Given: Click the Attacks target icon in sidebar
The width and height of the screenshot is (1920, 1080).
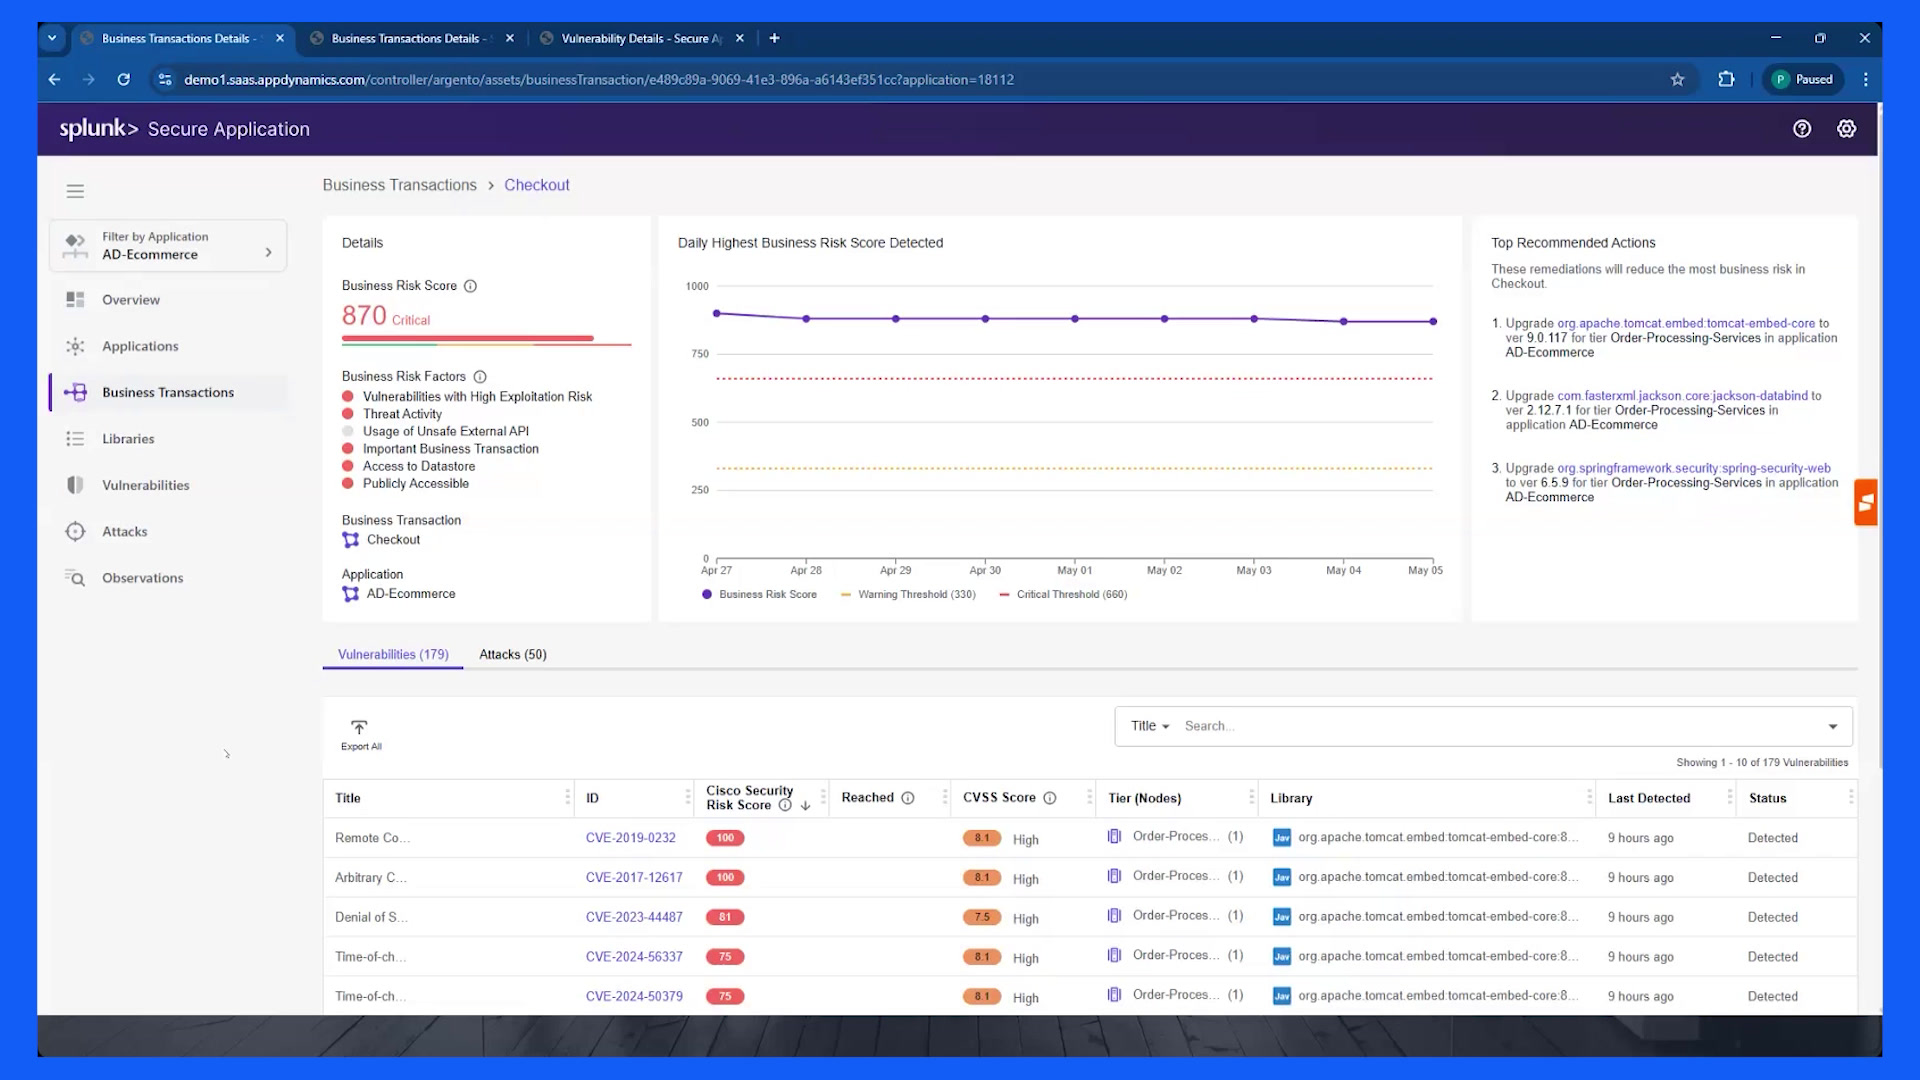Looking at the screenshot, I should point(75,532).
